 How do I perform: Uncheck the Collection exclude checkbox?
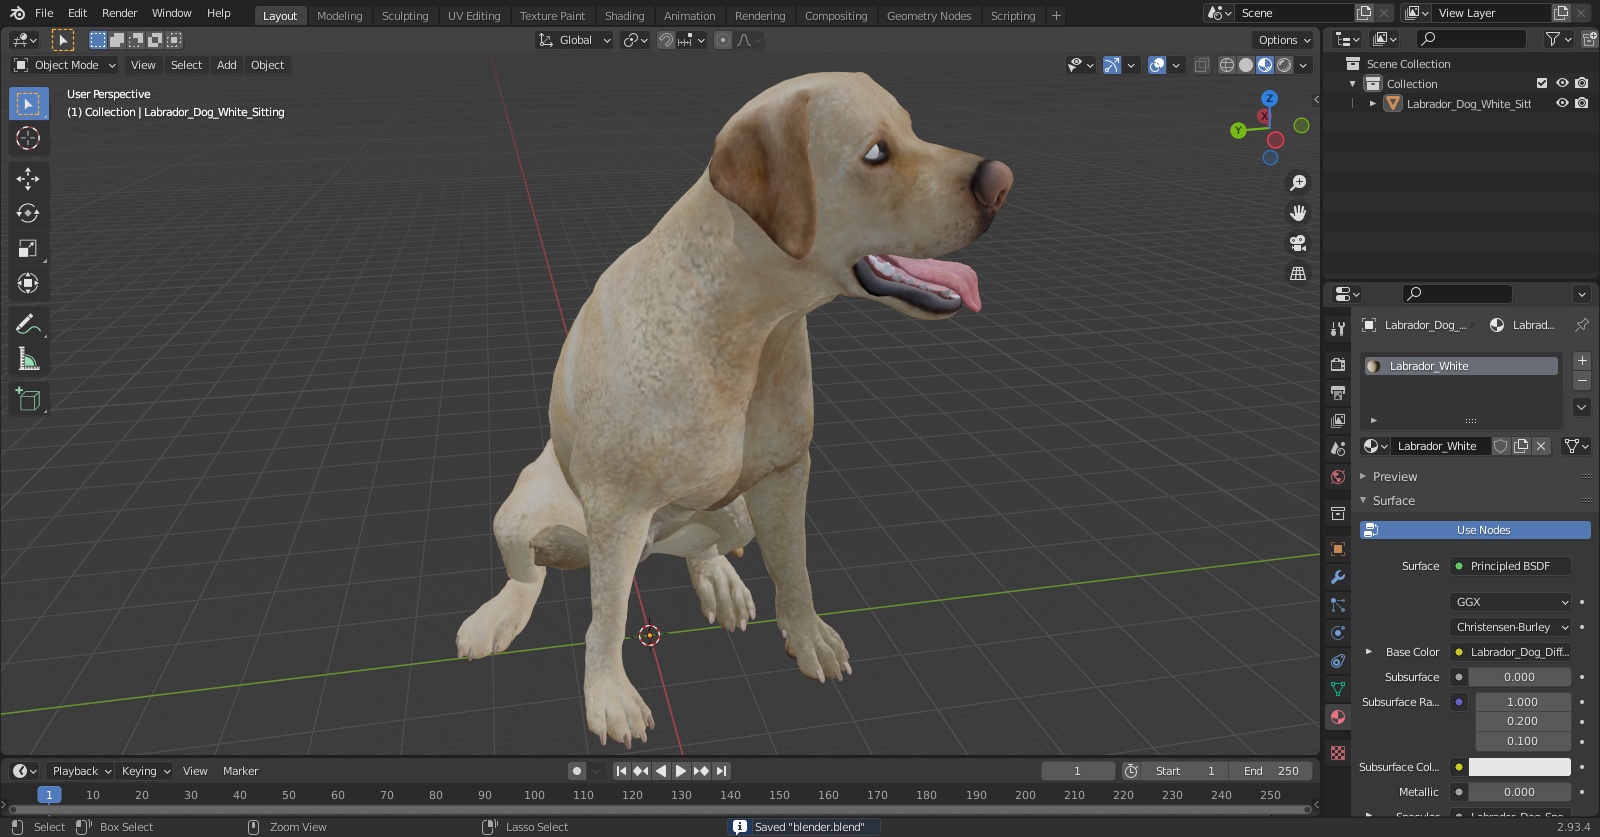[x=1542, y=83]
